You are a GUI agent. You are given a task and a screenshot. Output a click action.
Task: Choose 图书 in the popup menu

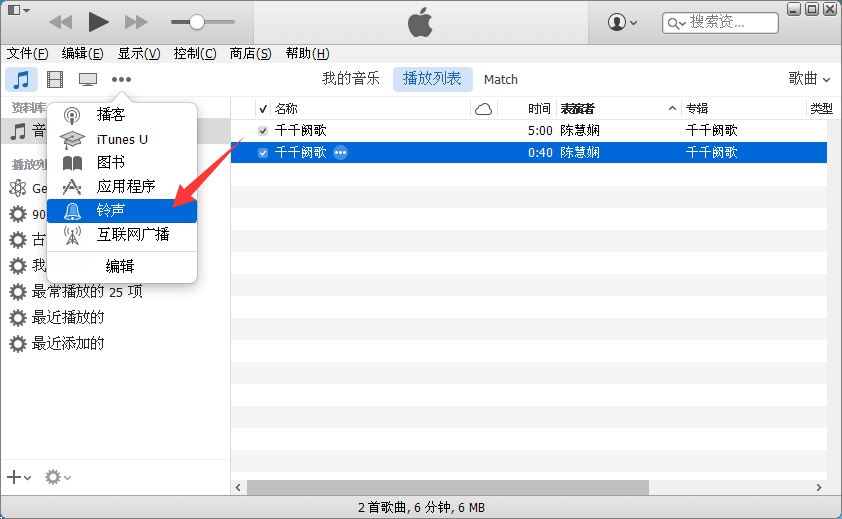122,162
